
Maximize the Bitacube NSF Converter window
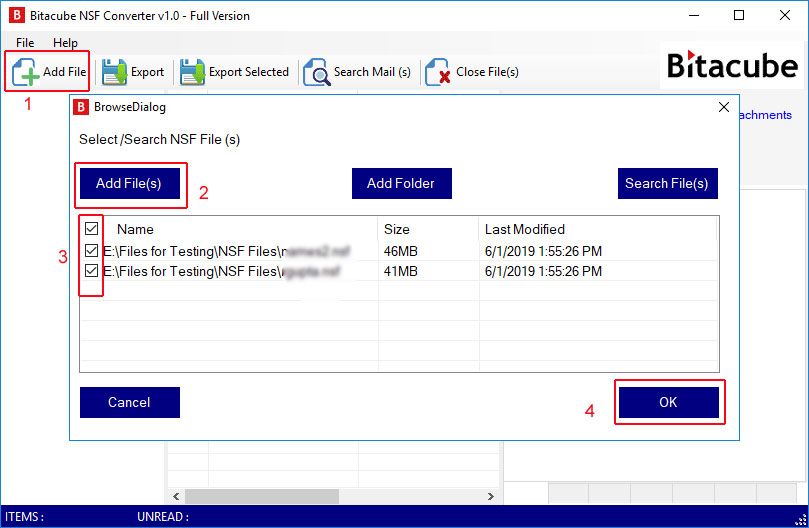pos(739,15)
